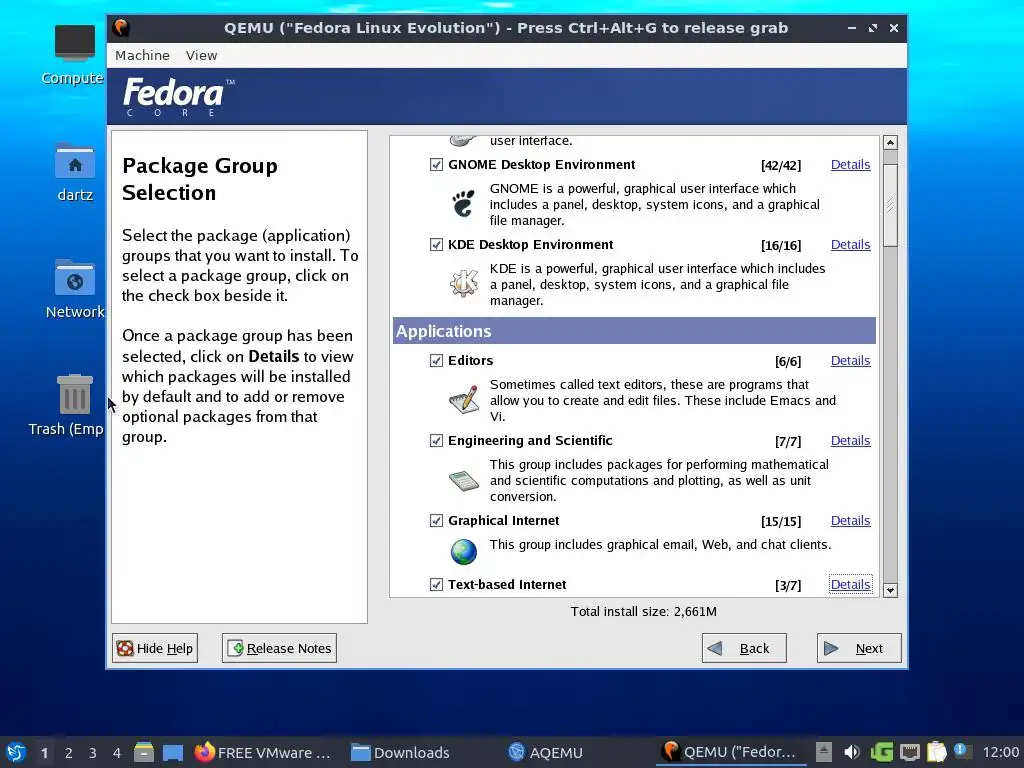
Task: Click the Text-based Internet [3/7] count
Action: click(788, 585)
